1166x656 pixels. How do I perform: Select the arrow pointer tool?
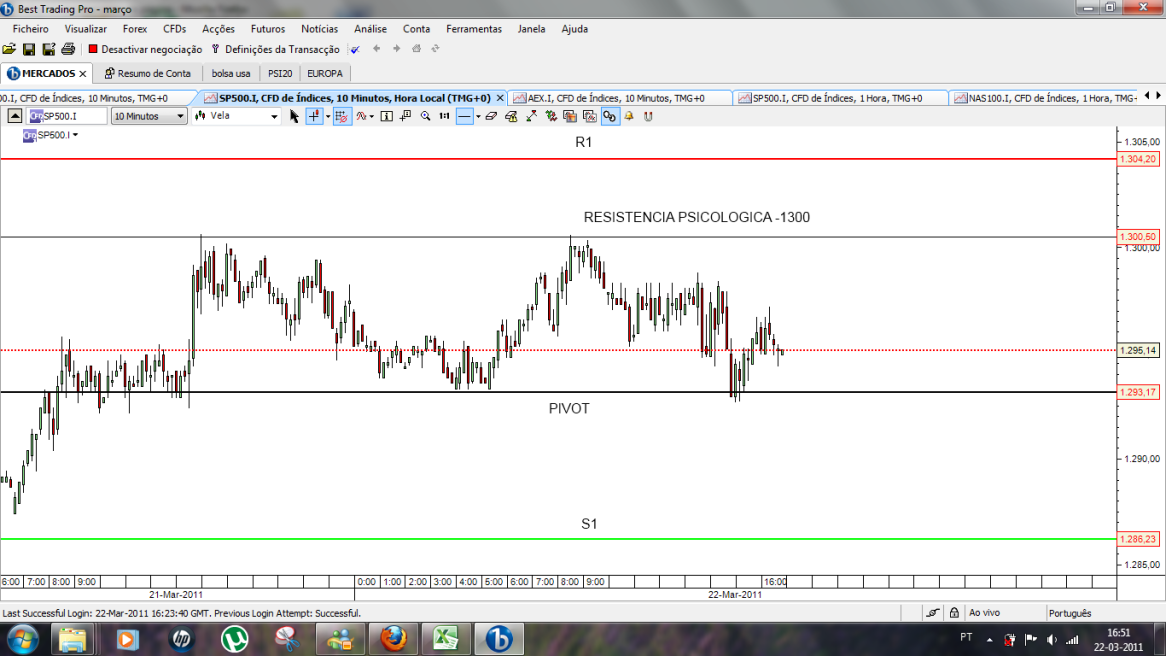[x=294, y=116]
